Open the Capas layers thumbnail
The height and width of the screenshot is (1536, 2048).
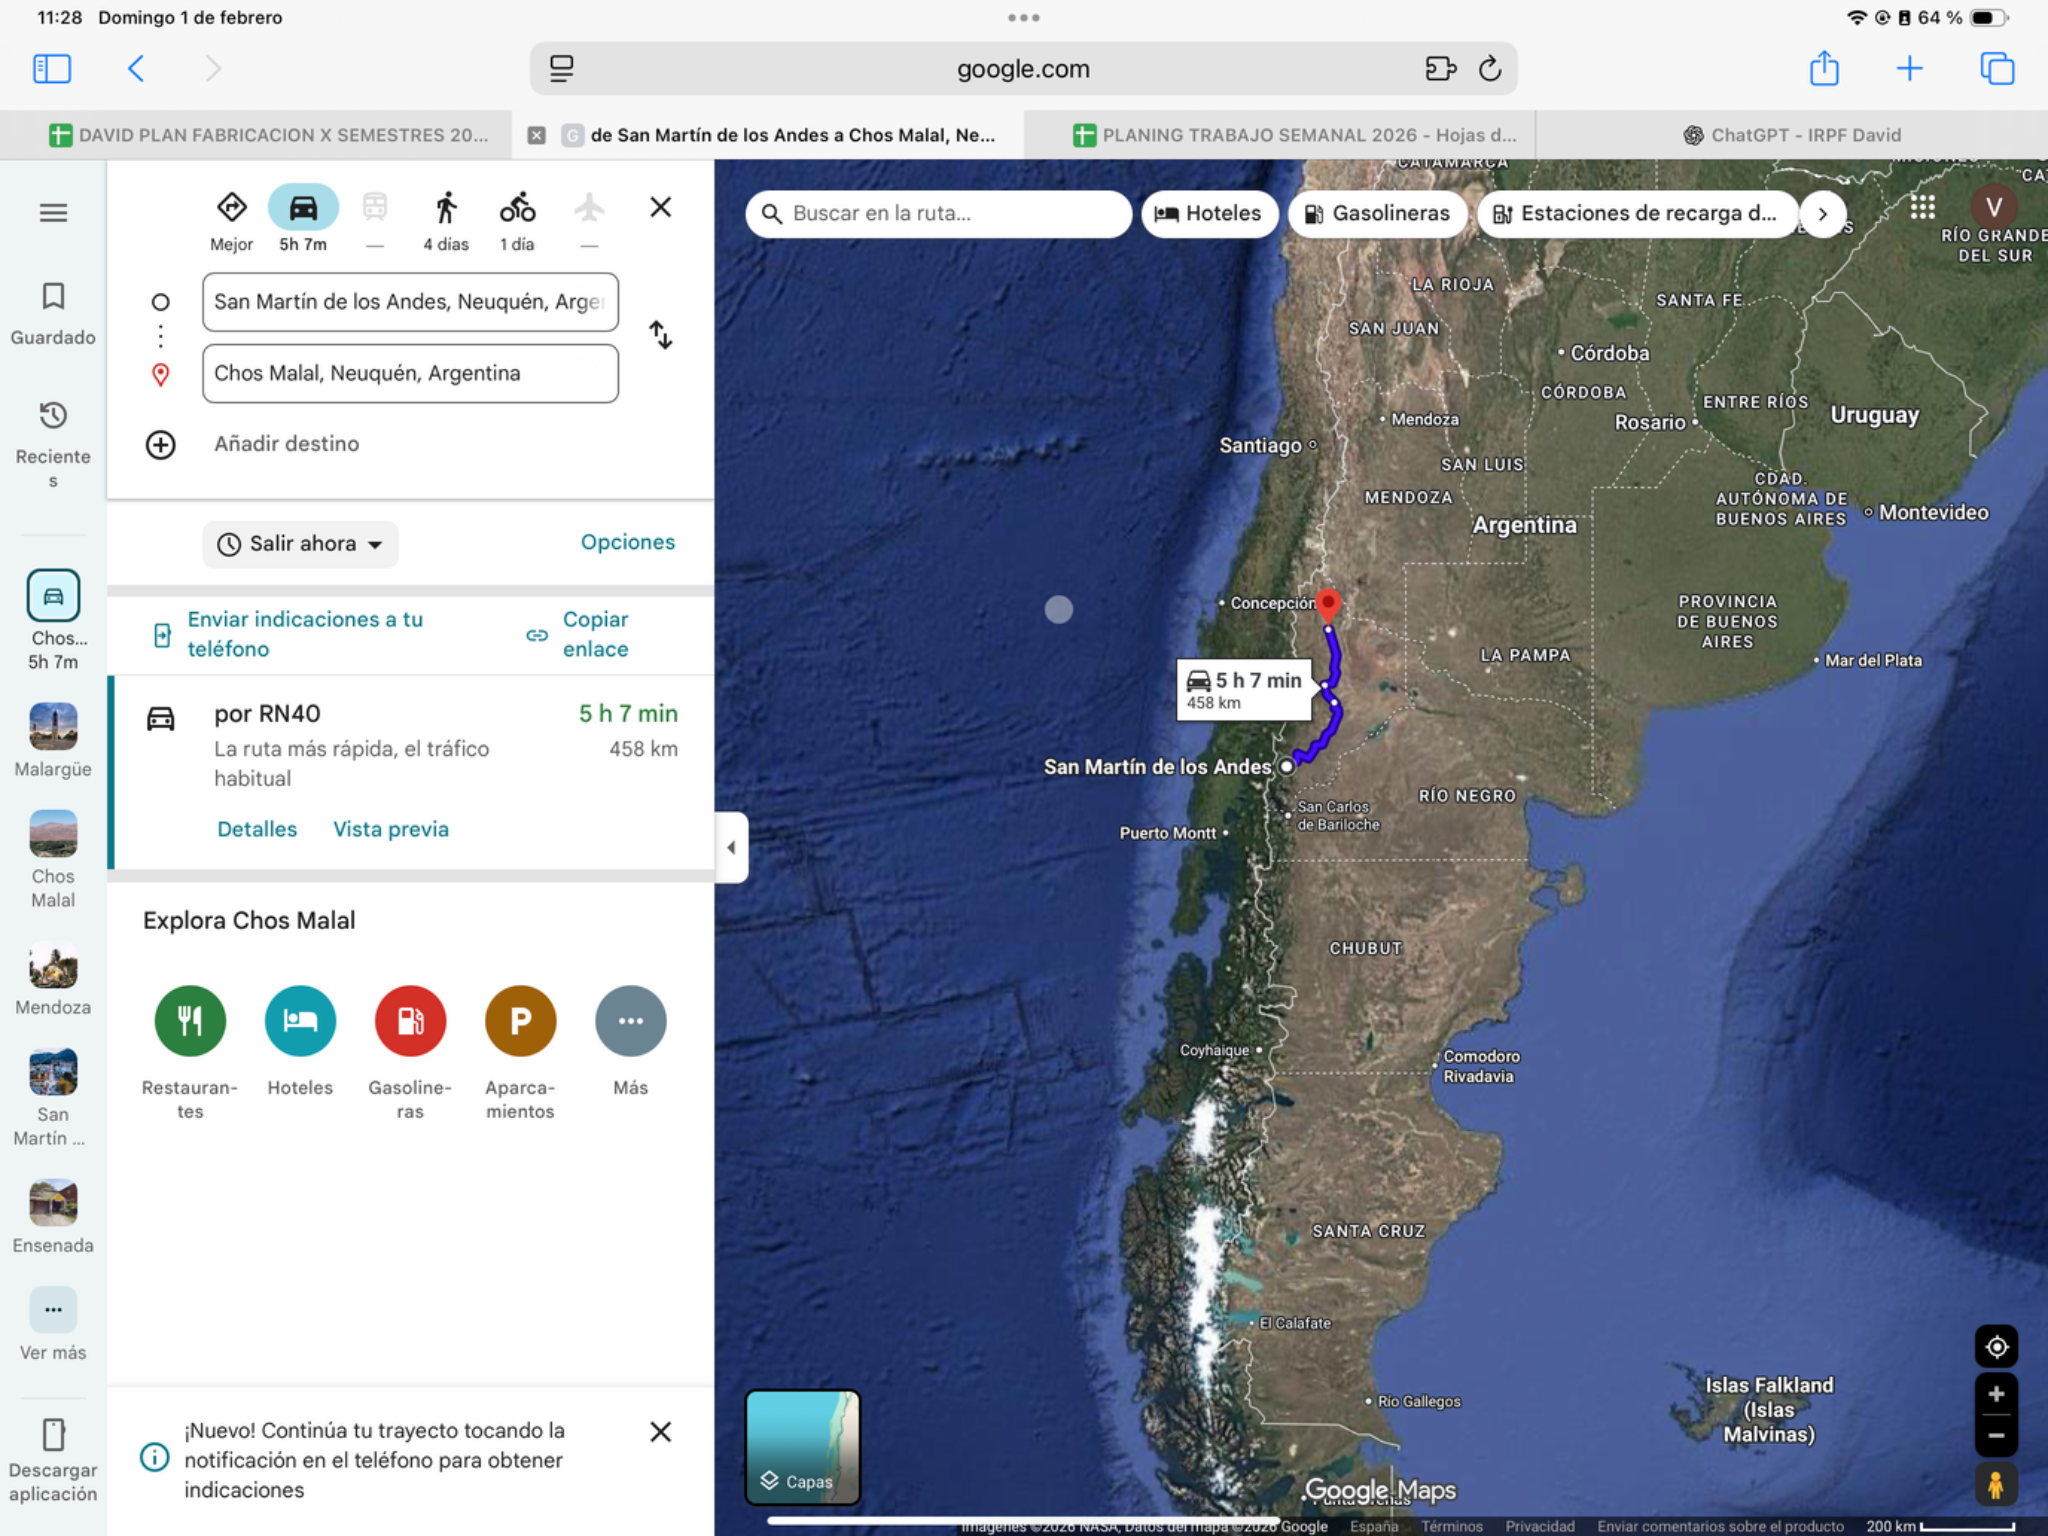click(802, 1447)
